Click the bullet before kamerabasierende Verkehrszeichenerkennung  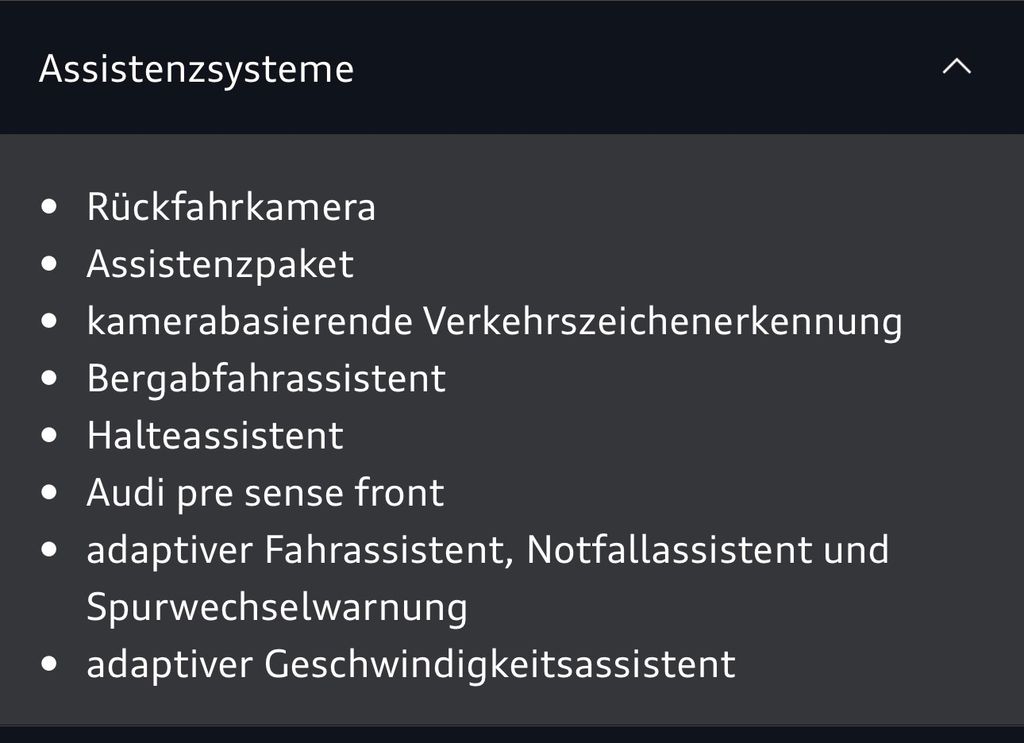click(50, 322)
